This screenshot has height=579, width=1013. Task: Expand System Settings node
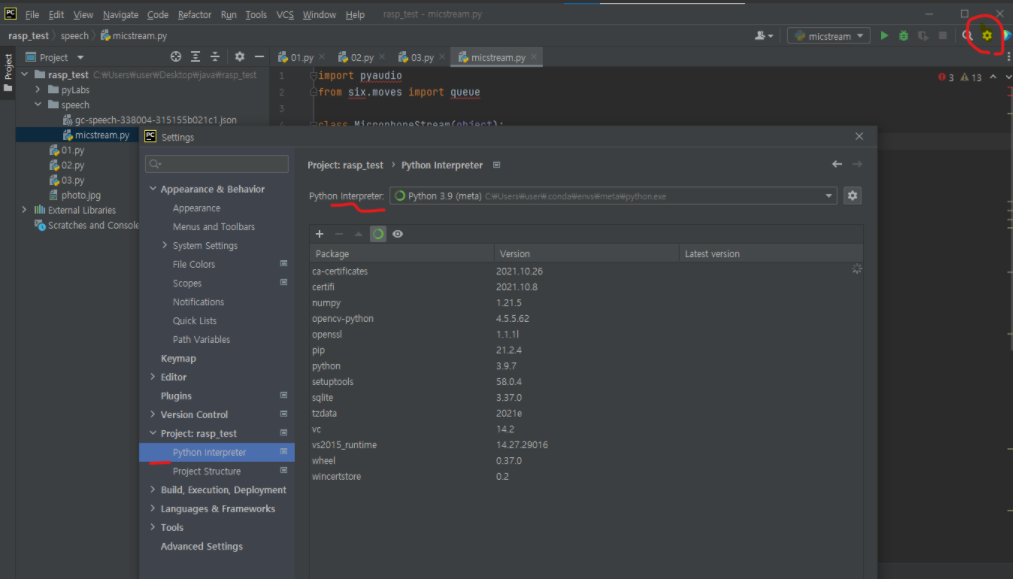coord(165,245)
